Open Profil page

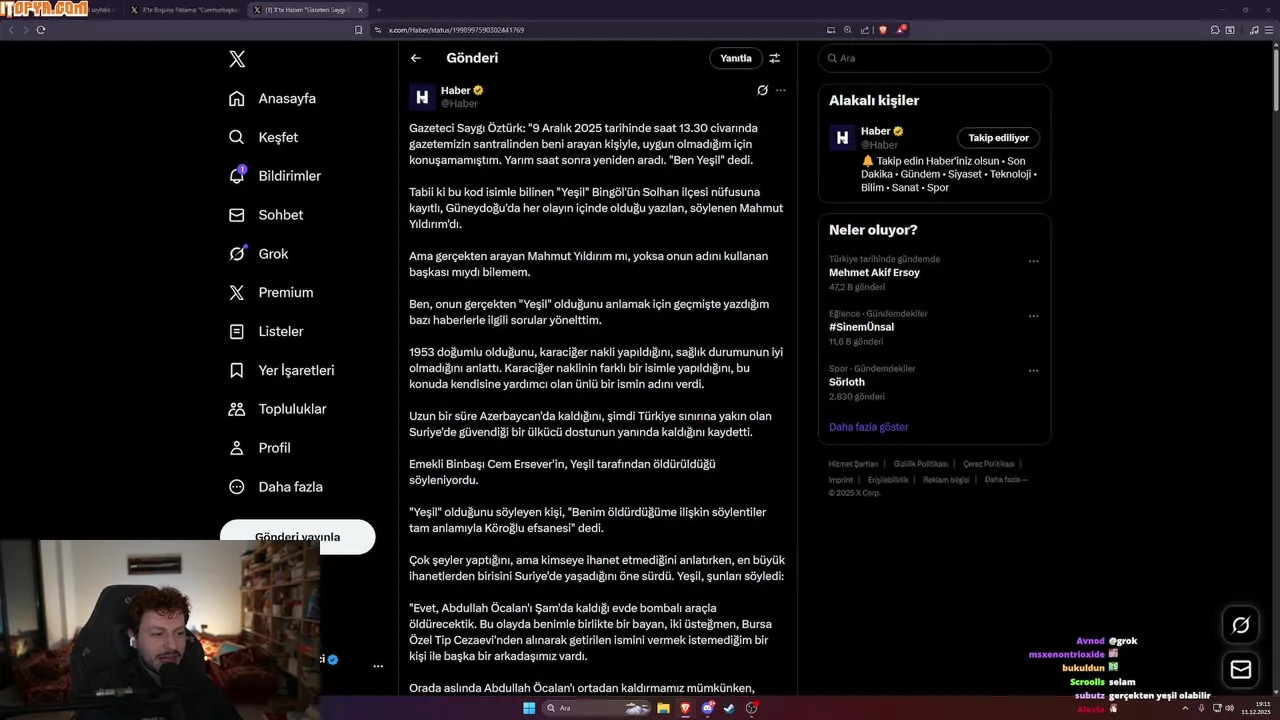(x=259, y=448)
